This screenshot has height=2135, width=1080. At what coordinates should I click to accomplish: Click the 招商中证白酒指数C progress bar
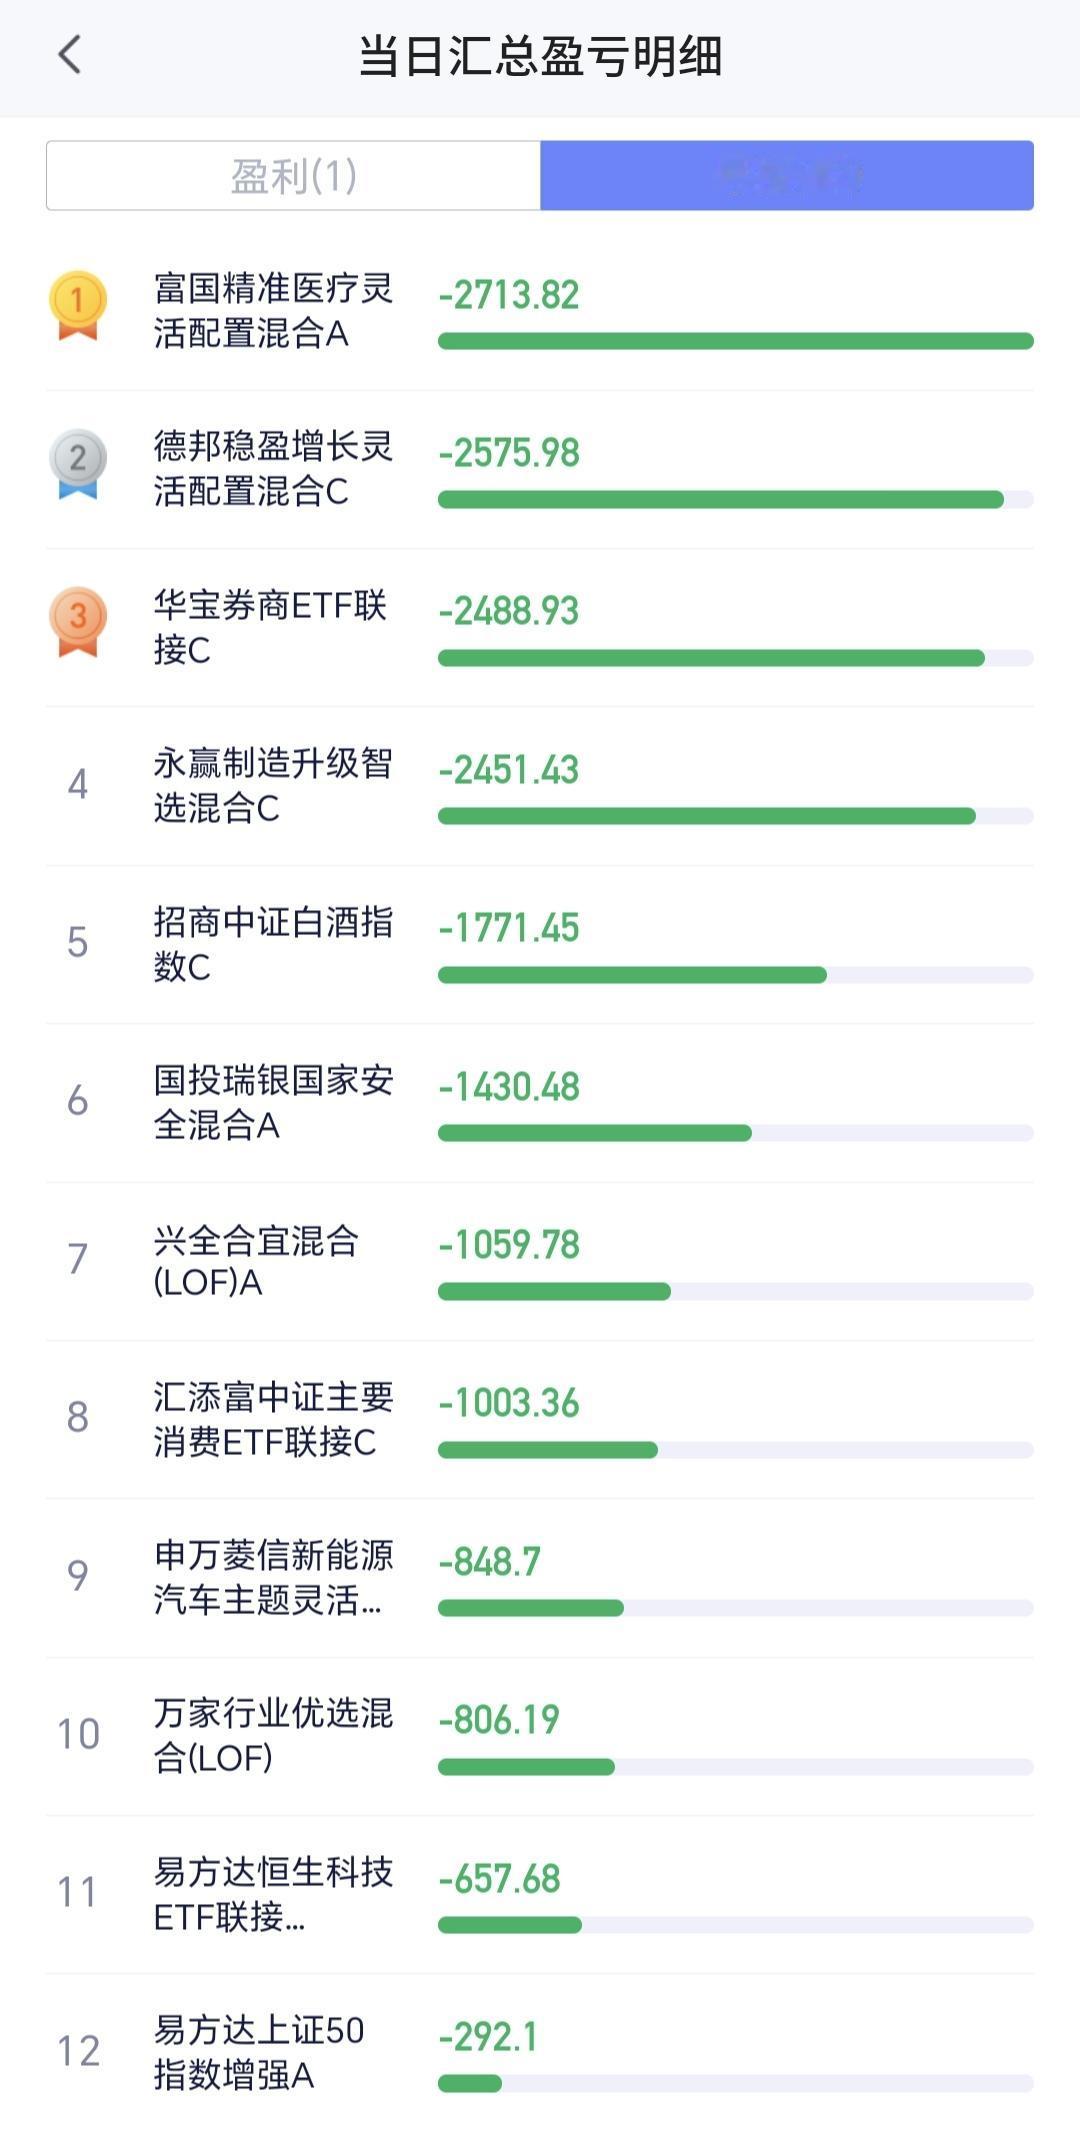(735, 975)
